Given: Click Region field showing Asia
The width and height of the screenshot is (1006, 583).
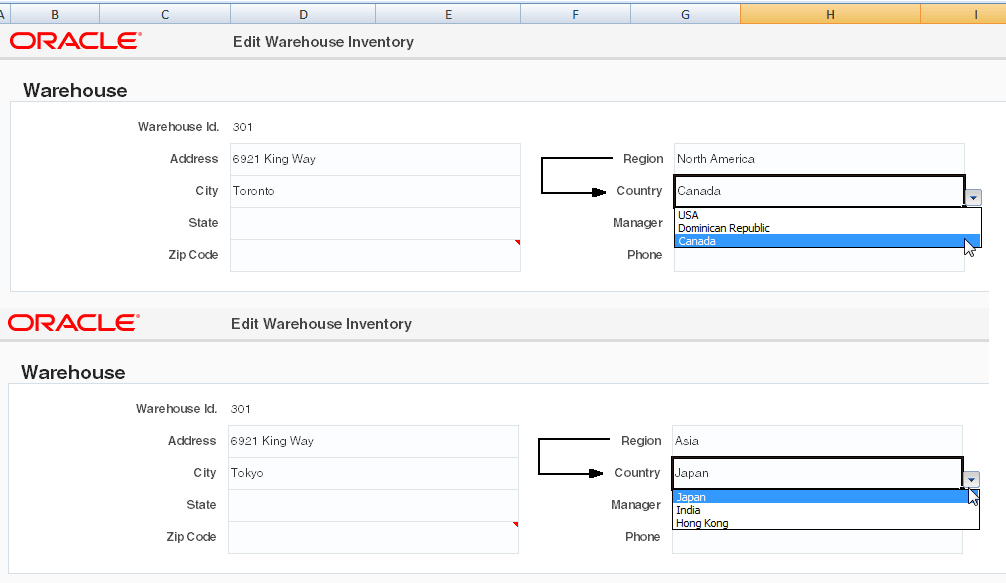Looking at the screenshot, I should (817, 441).
